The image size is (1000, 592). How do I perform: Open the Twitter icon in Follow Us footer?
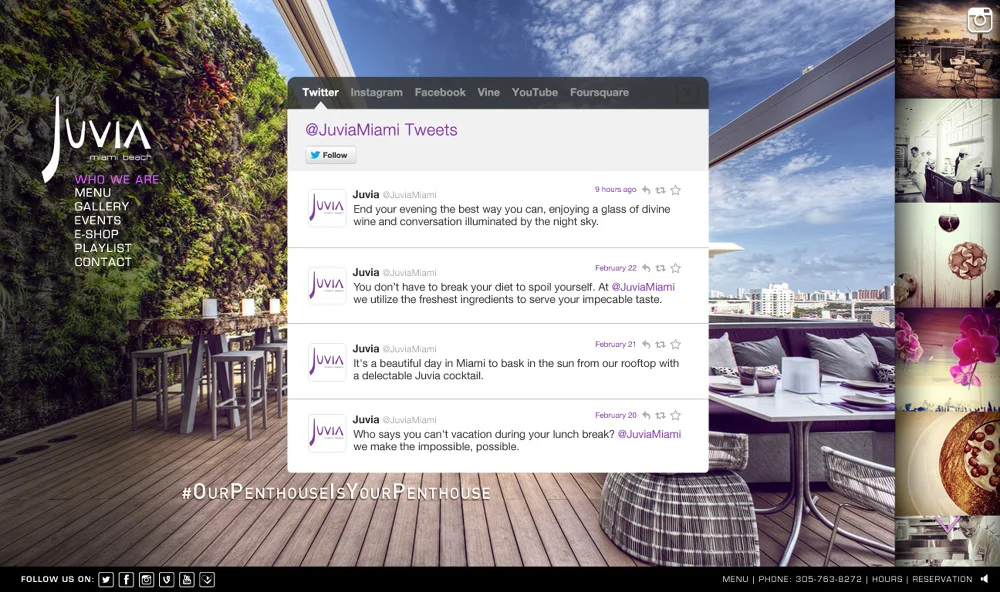pyautogui.click(x=106, y=579)
